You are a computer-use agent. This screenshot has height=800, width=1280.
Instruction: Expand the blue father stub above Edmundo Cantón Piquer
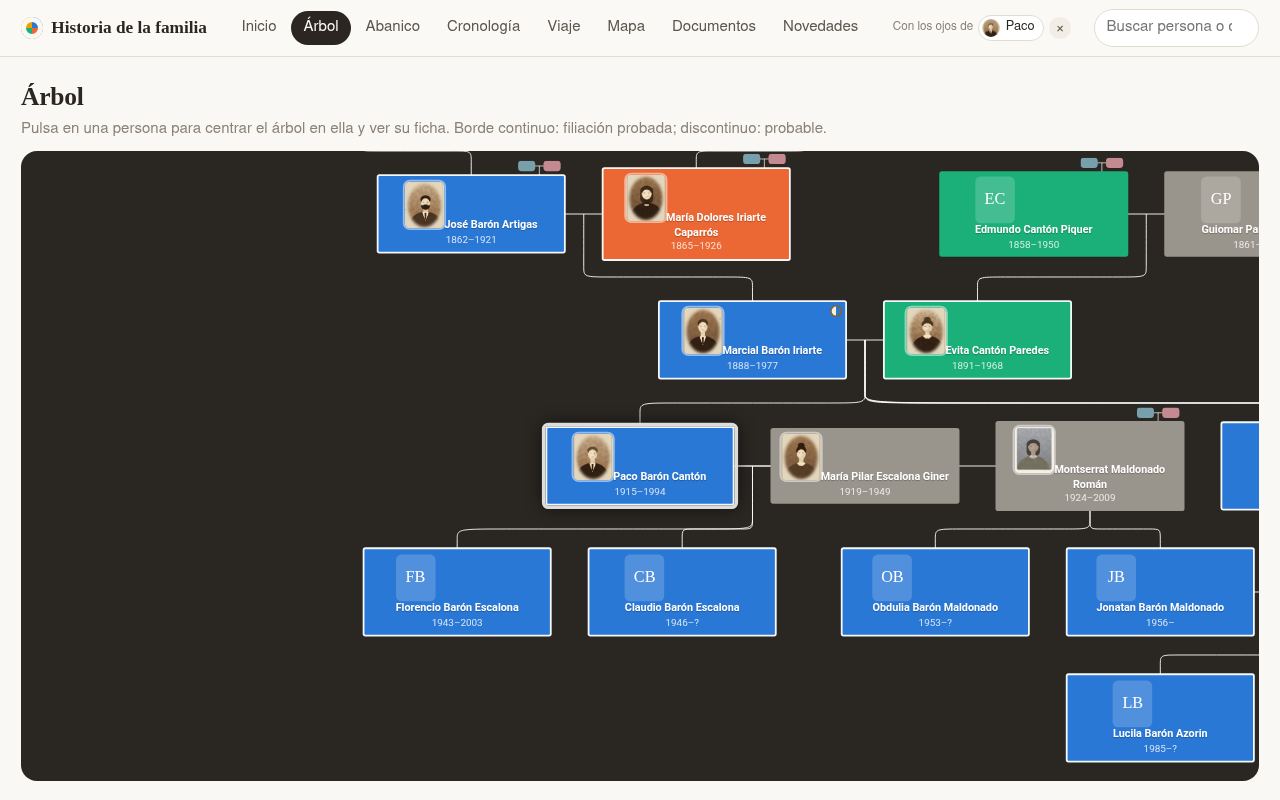tap(1089, 163)
